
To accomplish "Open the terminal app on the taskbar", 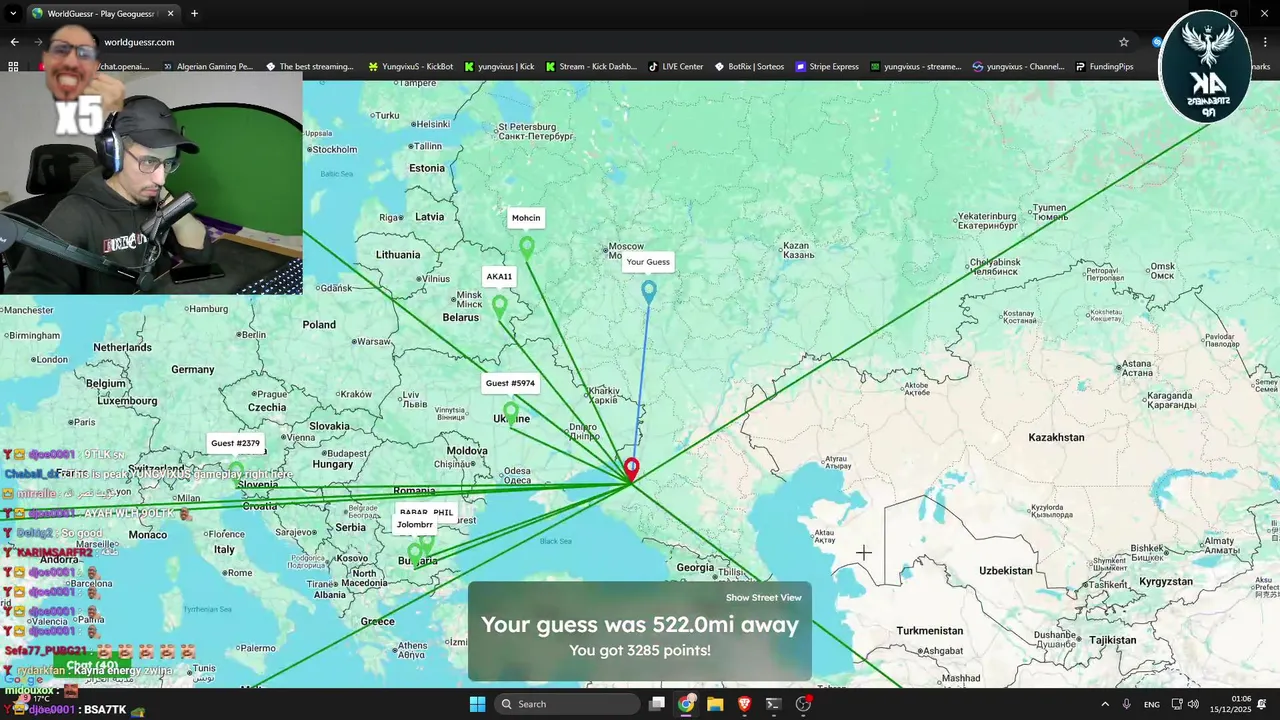I will click(x=773, y=704).
